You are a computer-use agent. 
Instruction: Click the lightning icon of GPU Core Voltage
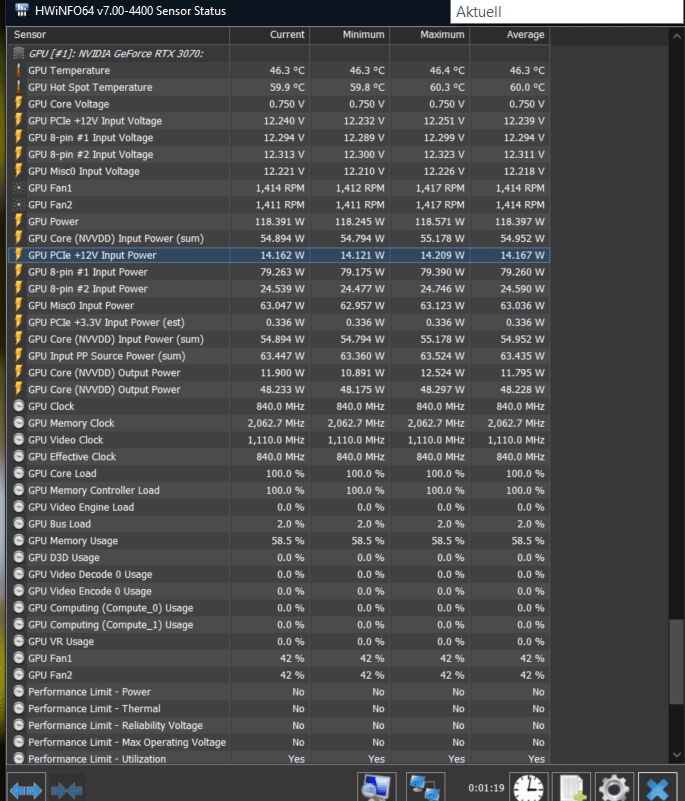coord(19,104)
